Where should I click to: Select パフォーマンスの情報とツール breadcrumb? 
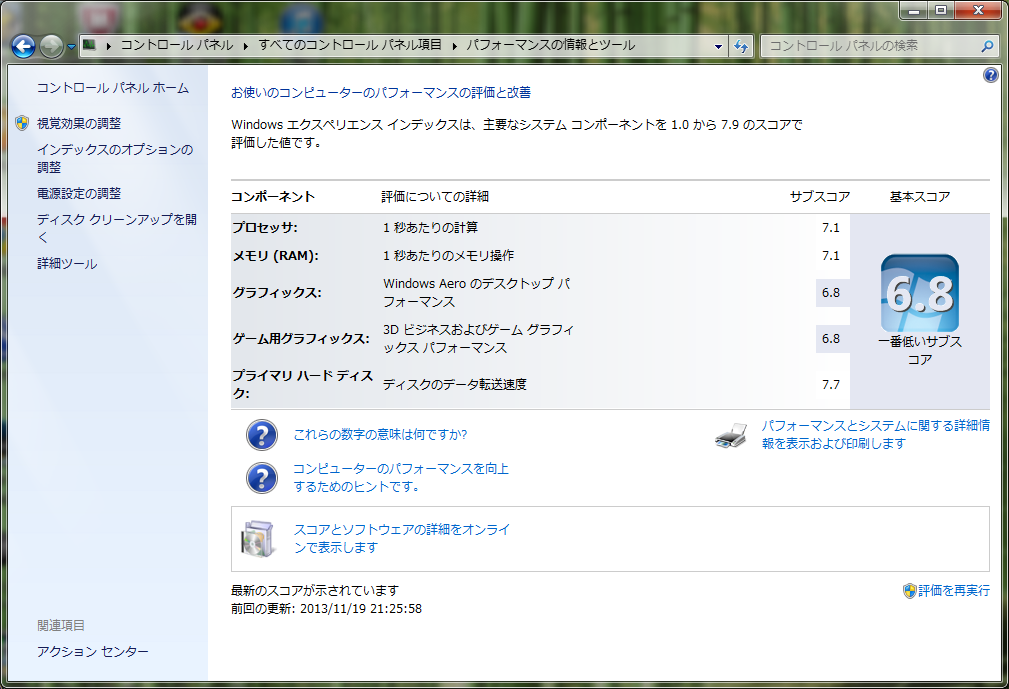pos(550,45)
